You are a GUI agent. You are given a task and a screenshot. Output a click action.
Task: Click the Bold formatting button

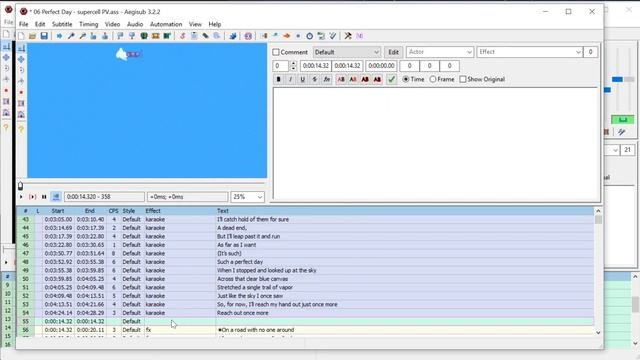pyautogui.click(x=278, y=79)
